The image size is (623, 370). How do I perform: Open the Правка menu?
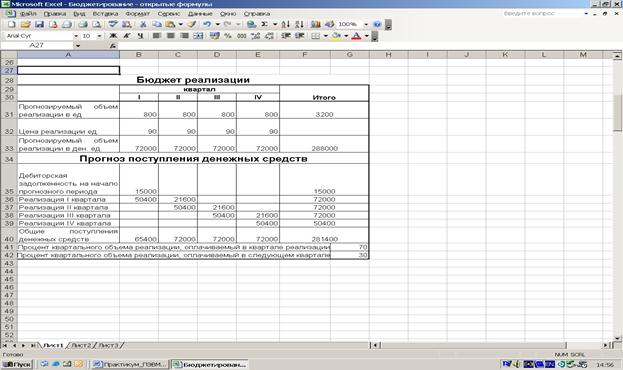55,14
